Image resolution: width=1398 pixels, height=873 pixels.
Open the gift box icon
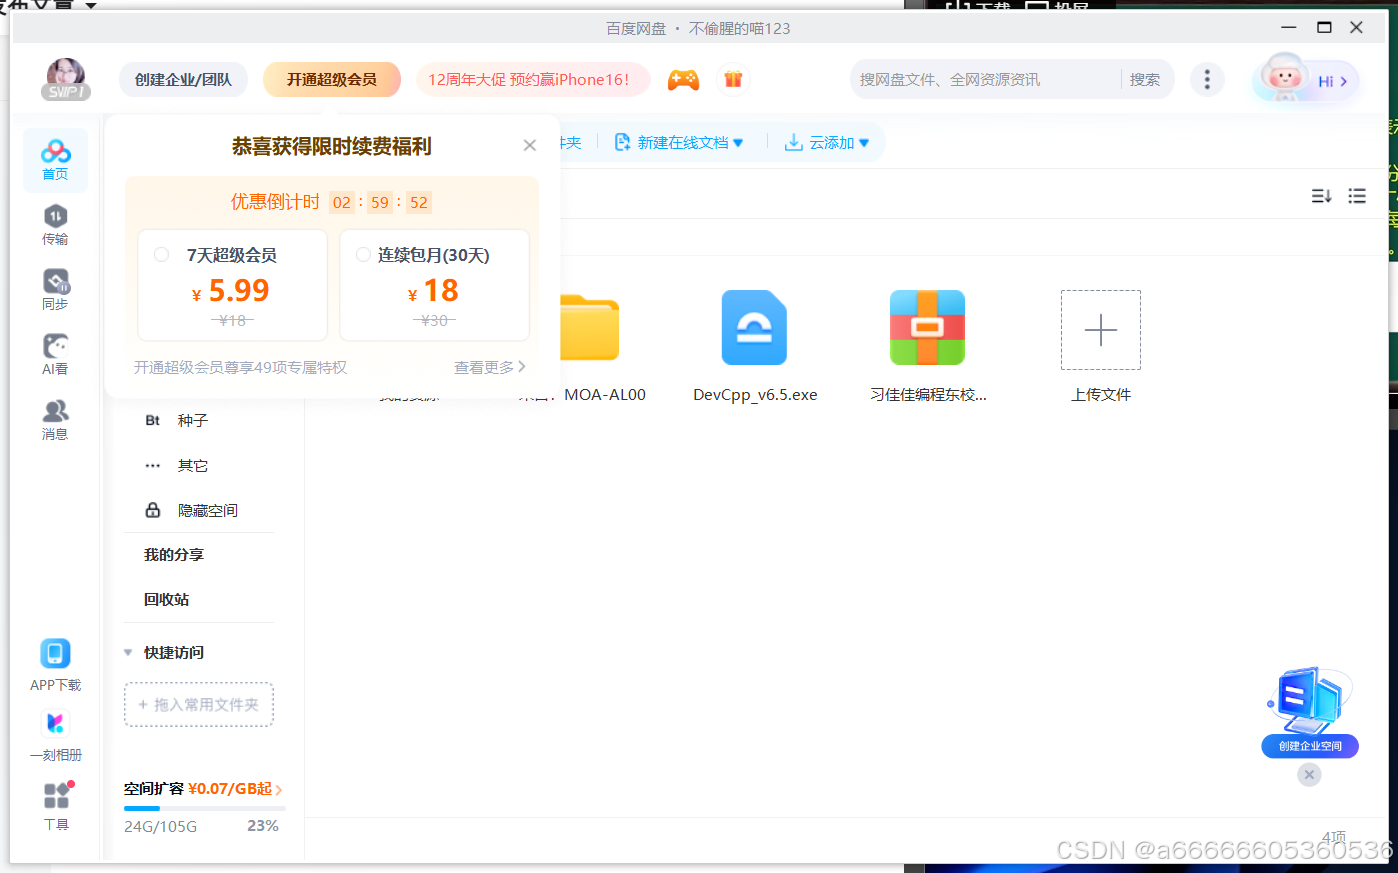(x=733, y=79)
